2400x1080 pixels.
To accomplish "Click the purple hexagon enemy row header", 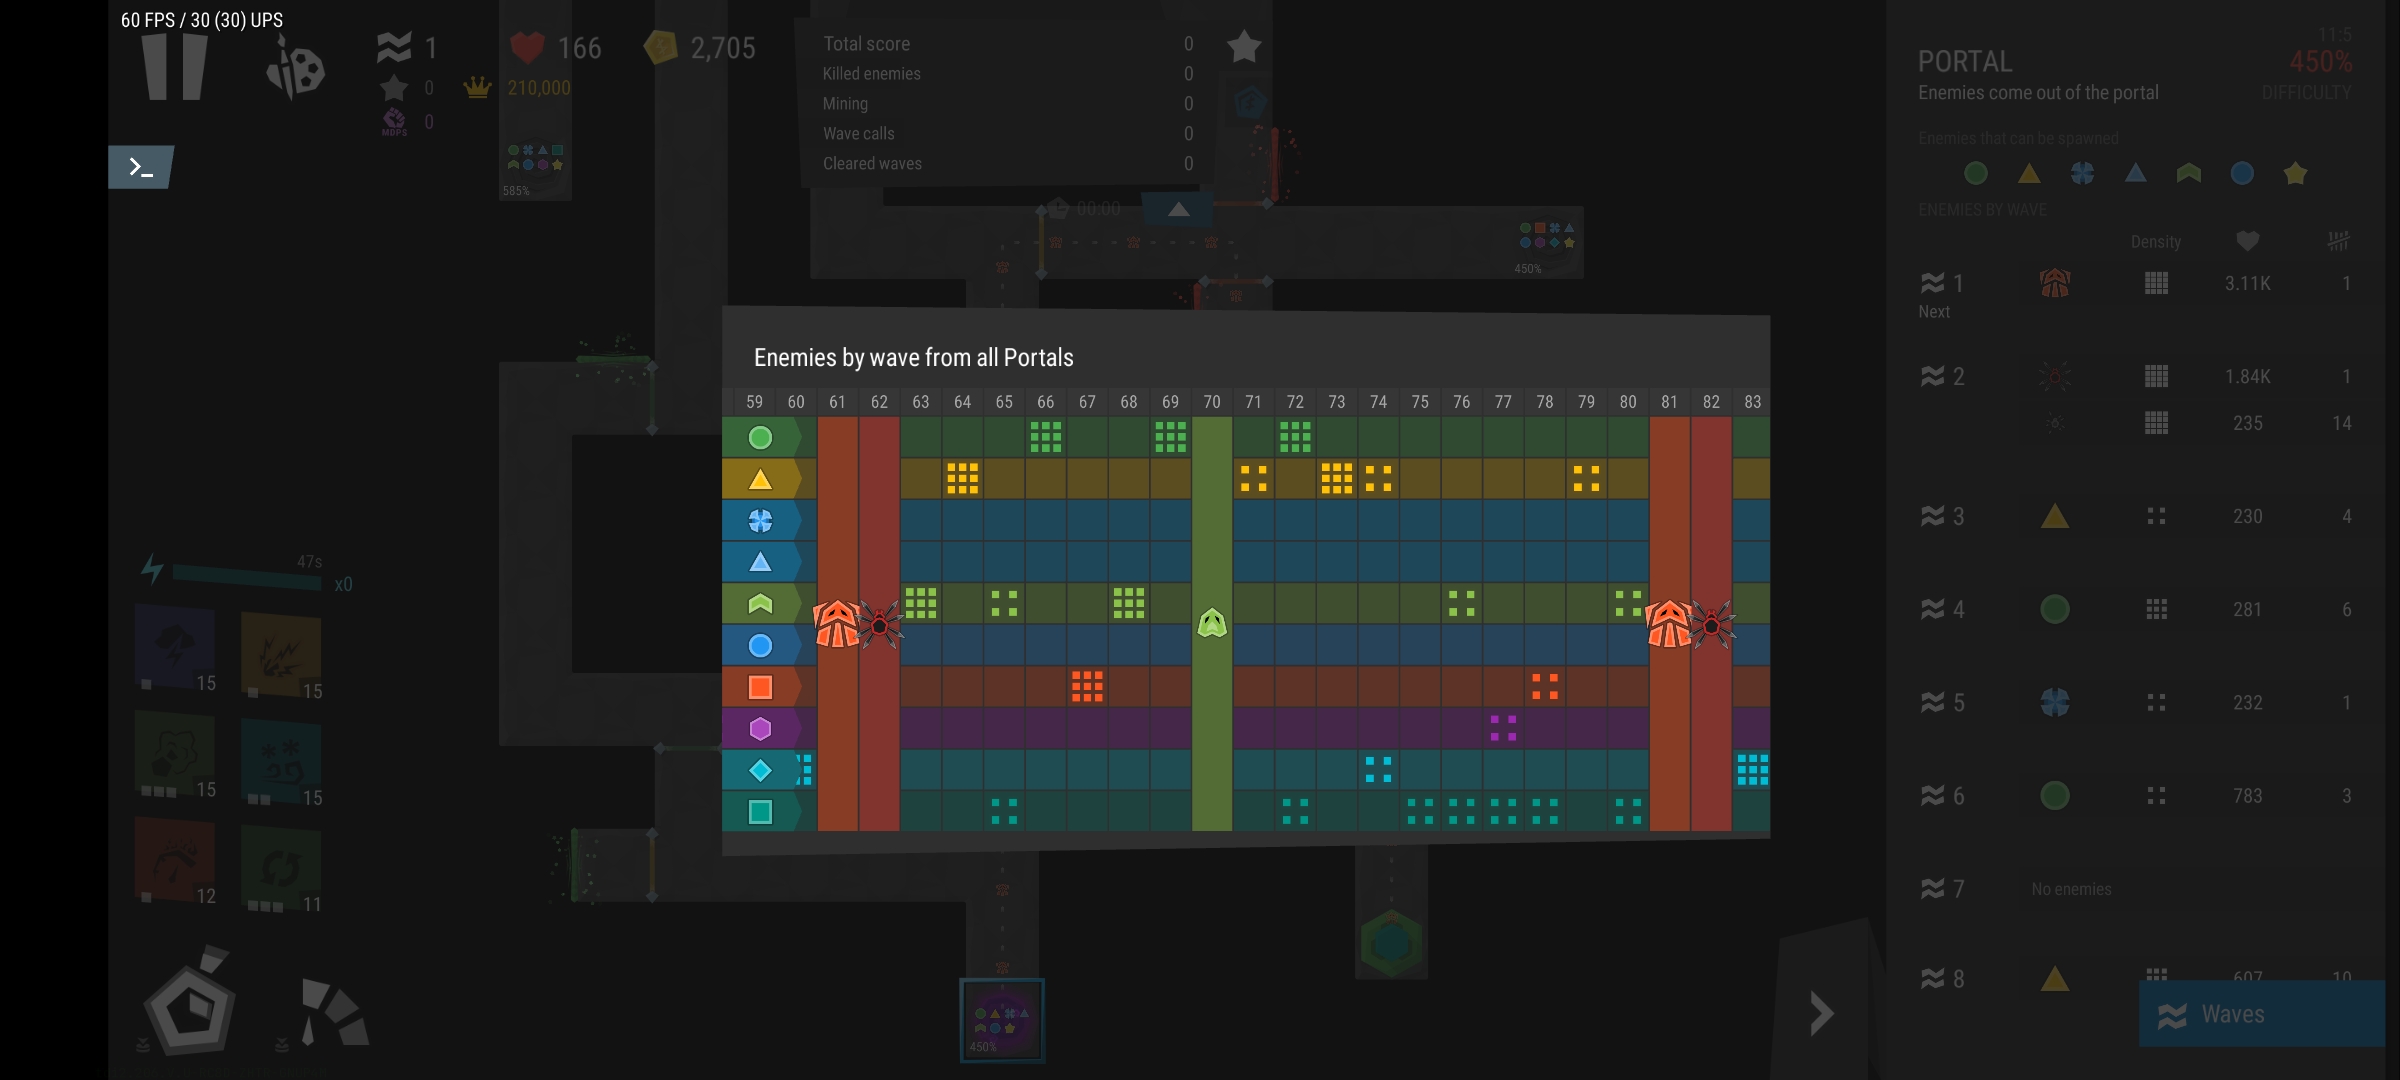I will (761, 729).
